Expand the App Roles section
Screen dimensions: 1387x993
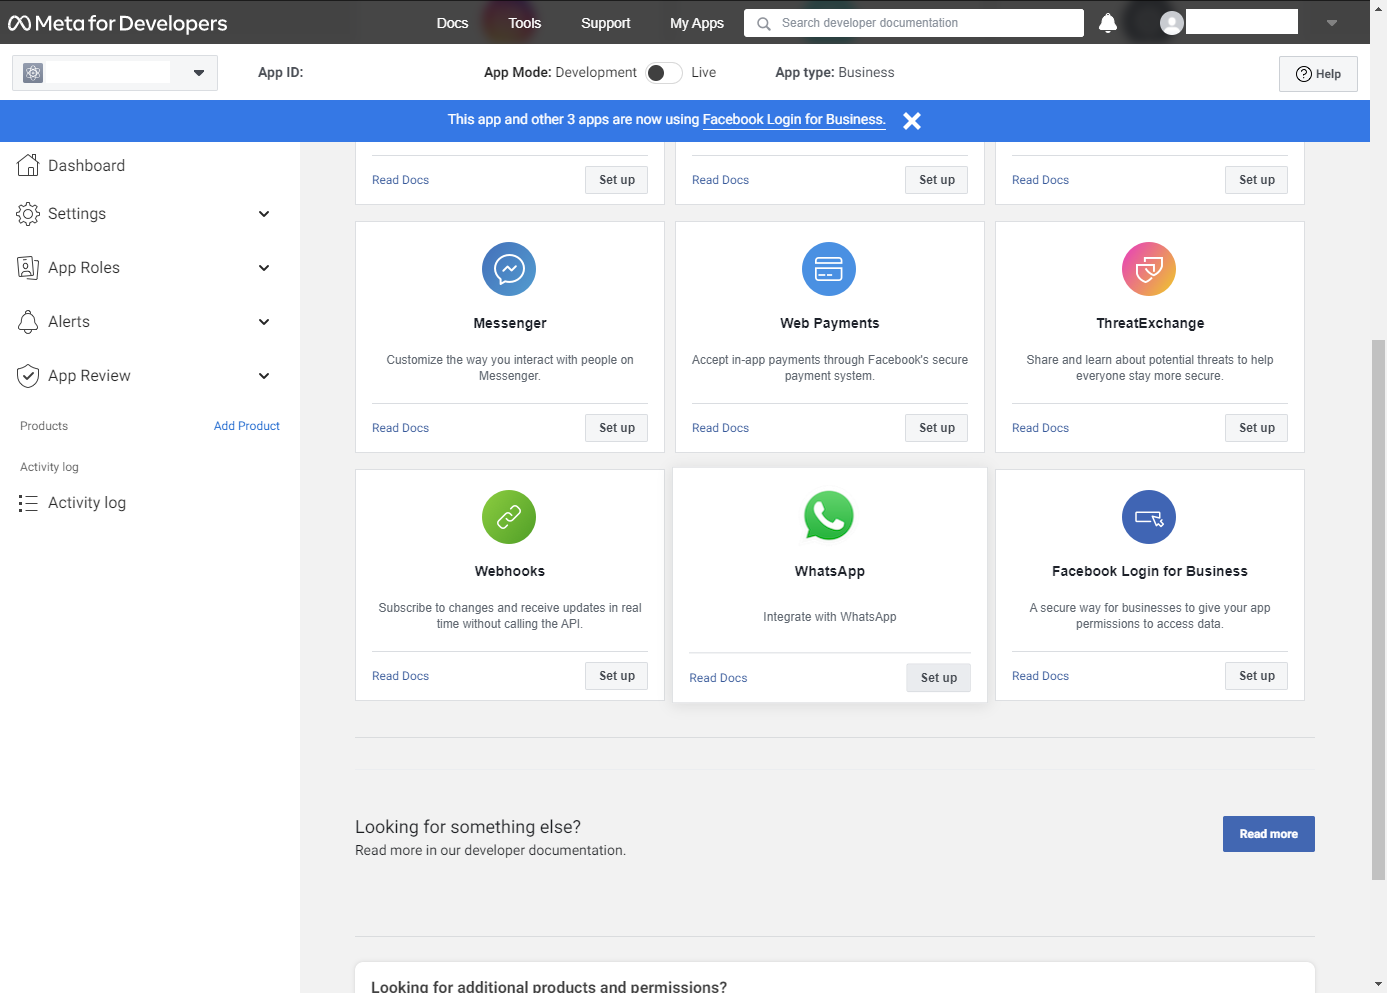pyautogui.click(x=264, y=268)
